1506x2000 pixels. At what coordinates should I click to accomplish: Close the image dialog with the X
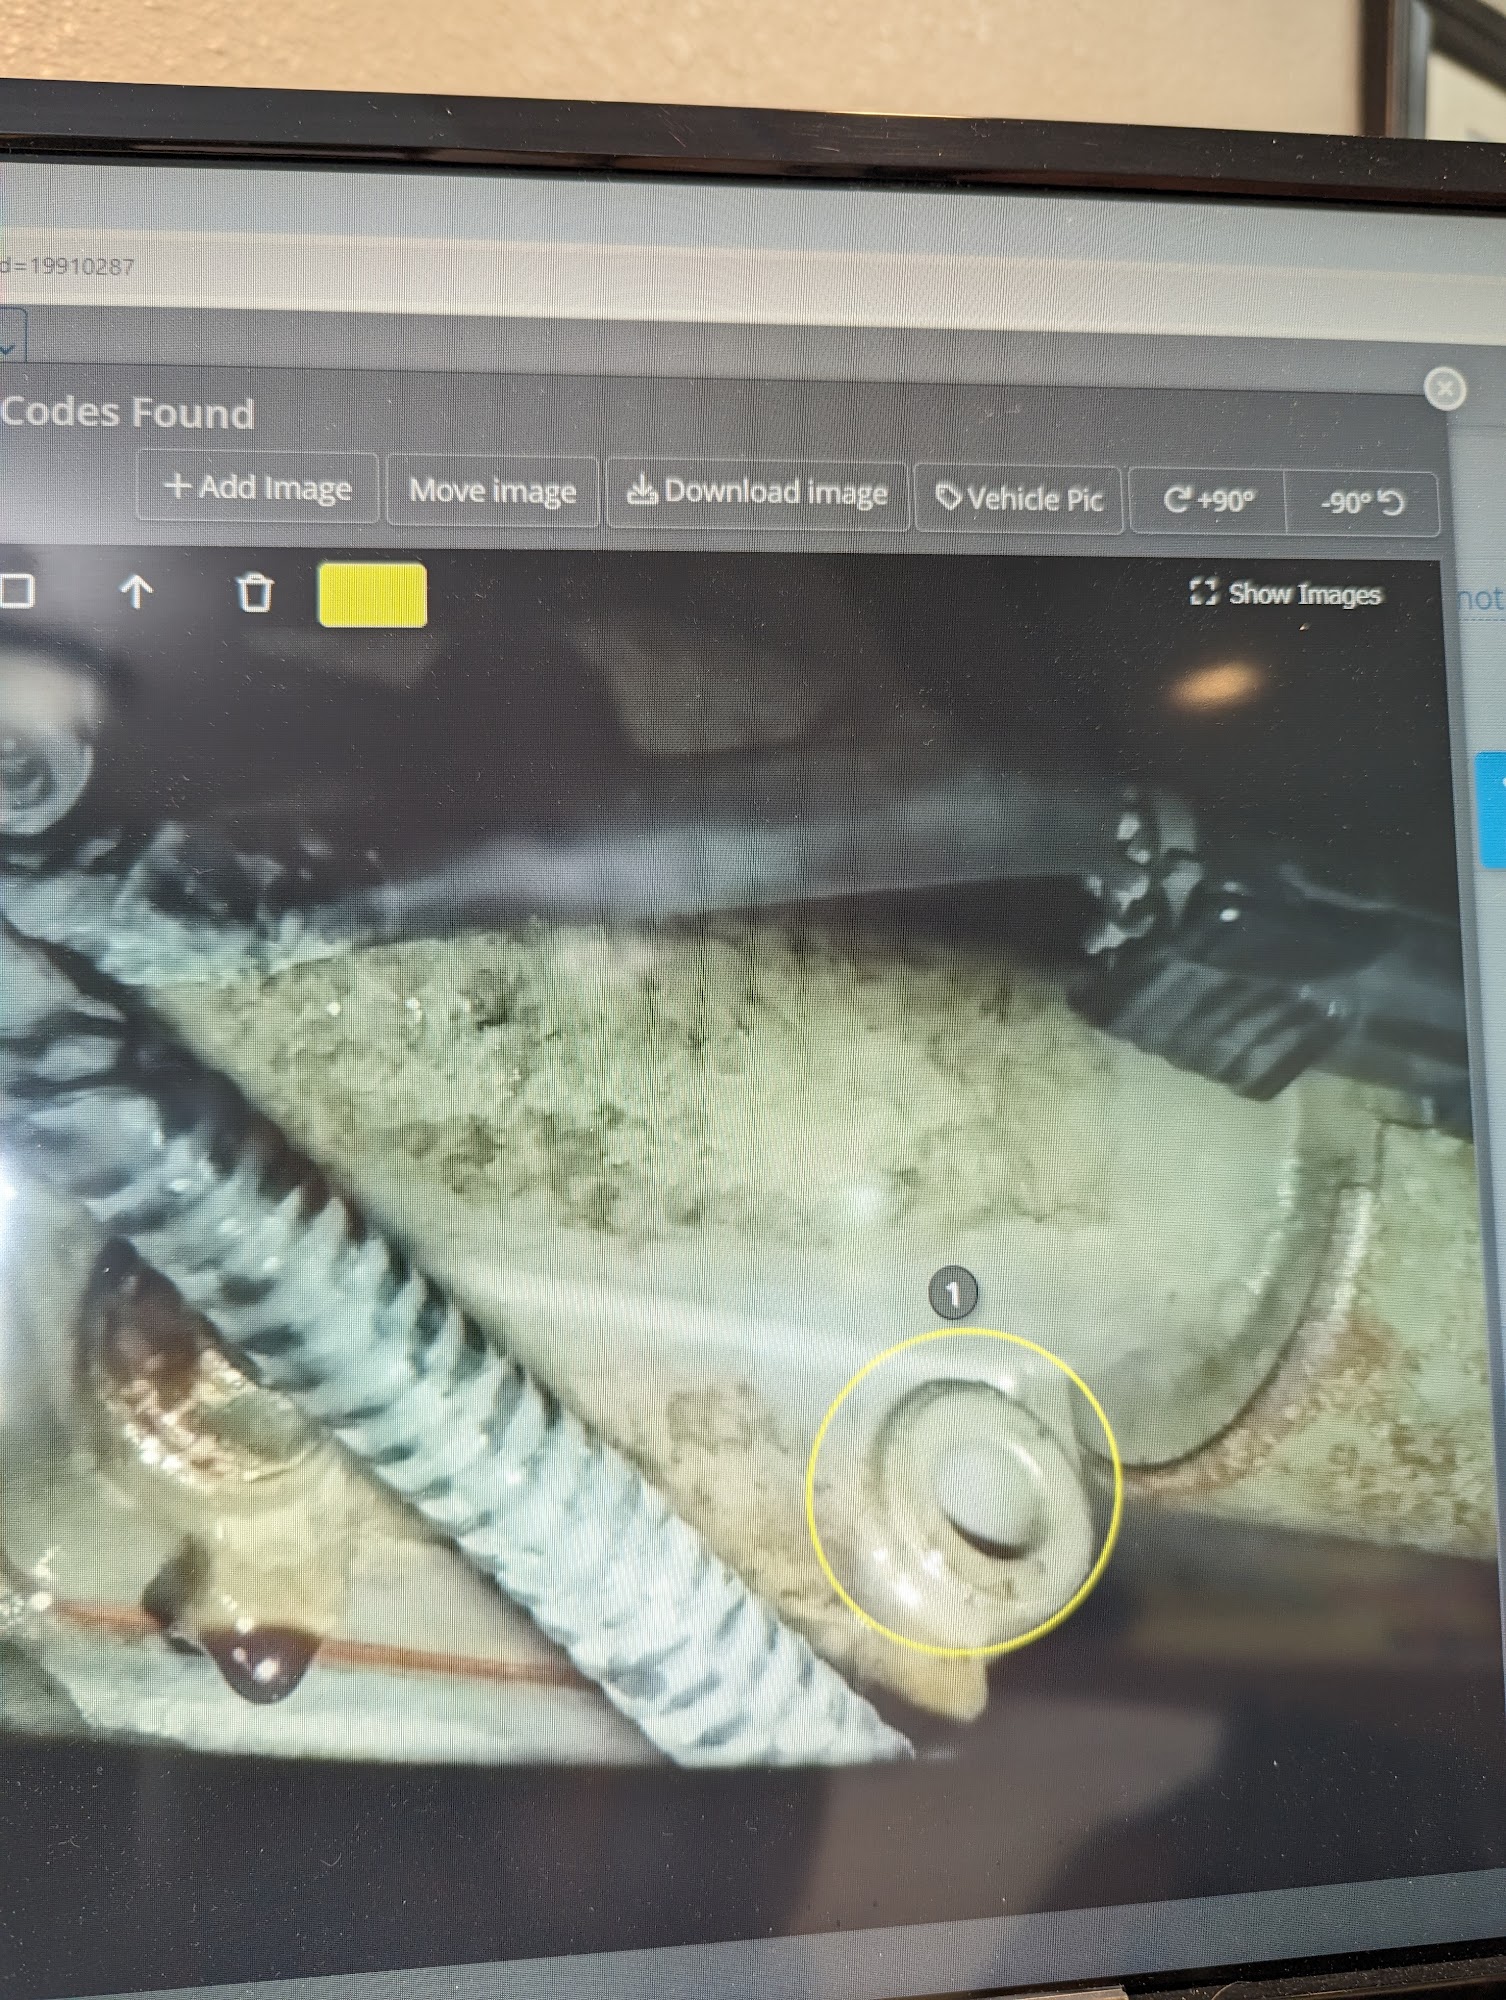tap(1444, 388)
